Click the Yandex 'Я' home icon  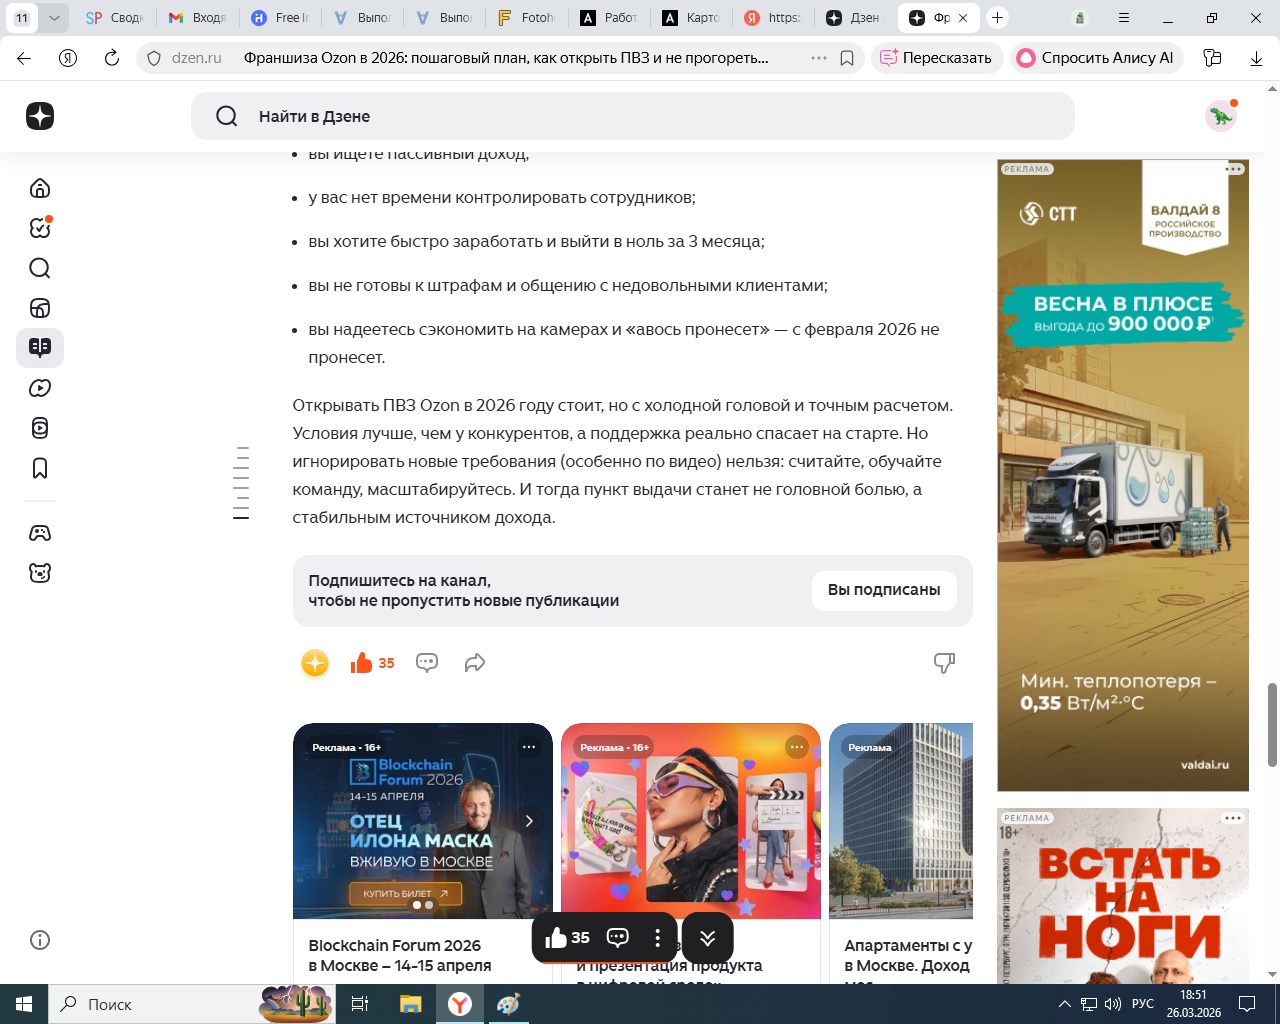coord(68,58)
